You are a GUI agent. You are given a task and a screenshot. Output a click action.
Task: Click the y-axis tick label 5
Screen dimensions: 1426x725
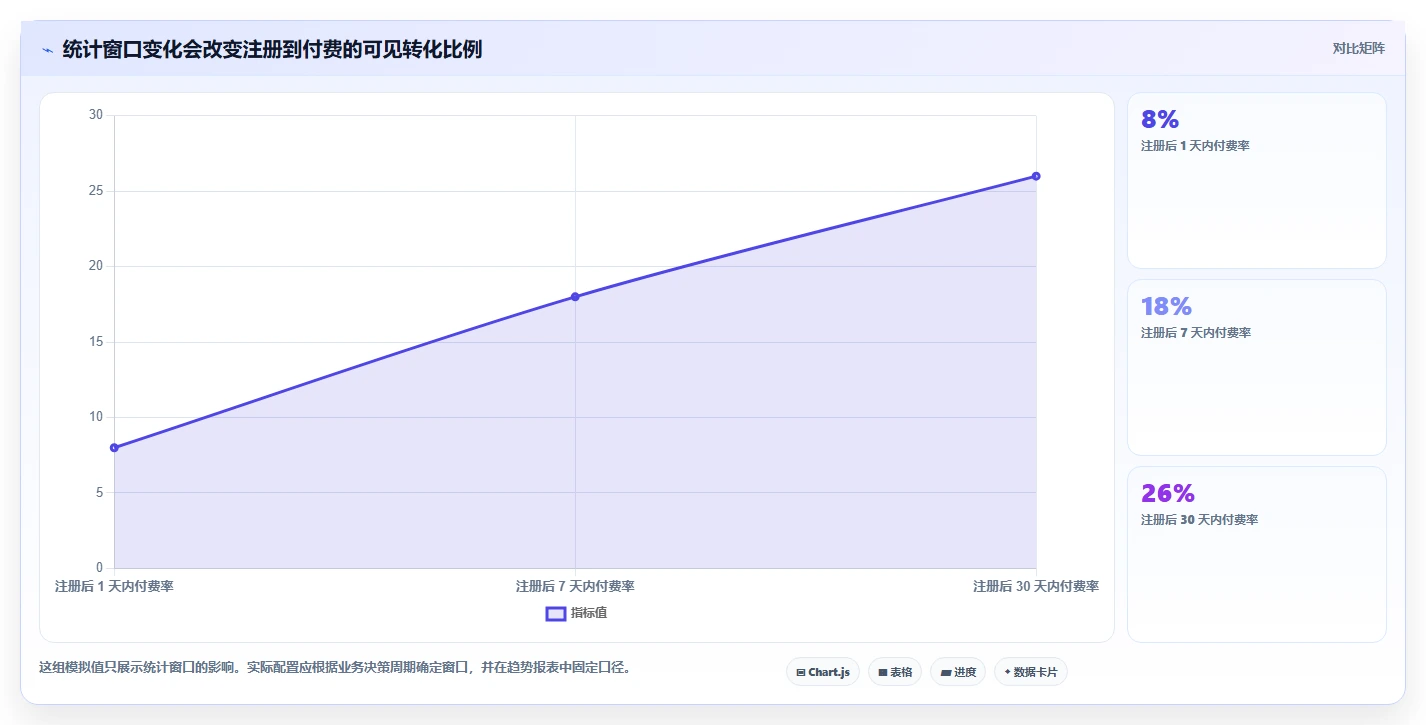pyautogui.click(x=100, y=493)
